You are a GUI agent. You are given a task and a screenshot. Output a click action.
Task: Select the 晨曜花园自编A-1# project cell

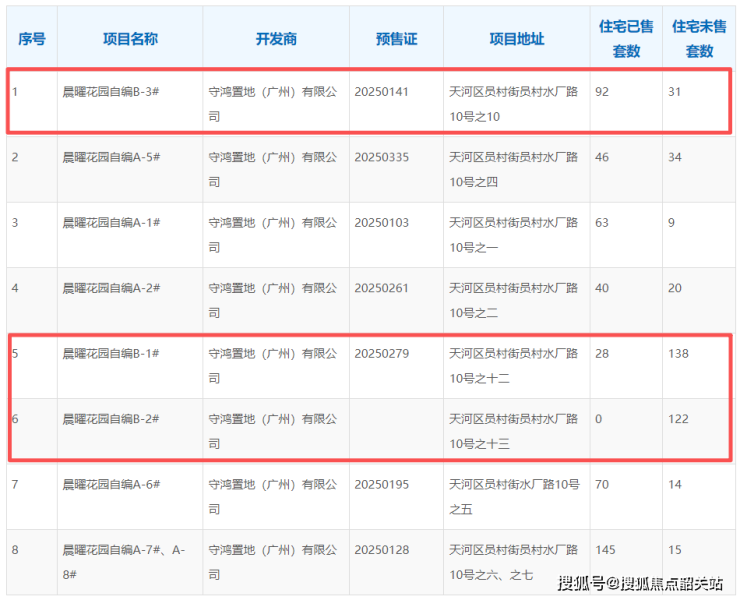pyautogui.click(x=111, y=223)
